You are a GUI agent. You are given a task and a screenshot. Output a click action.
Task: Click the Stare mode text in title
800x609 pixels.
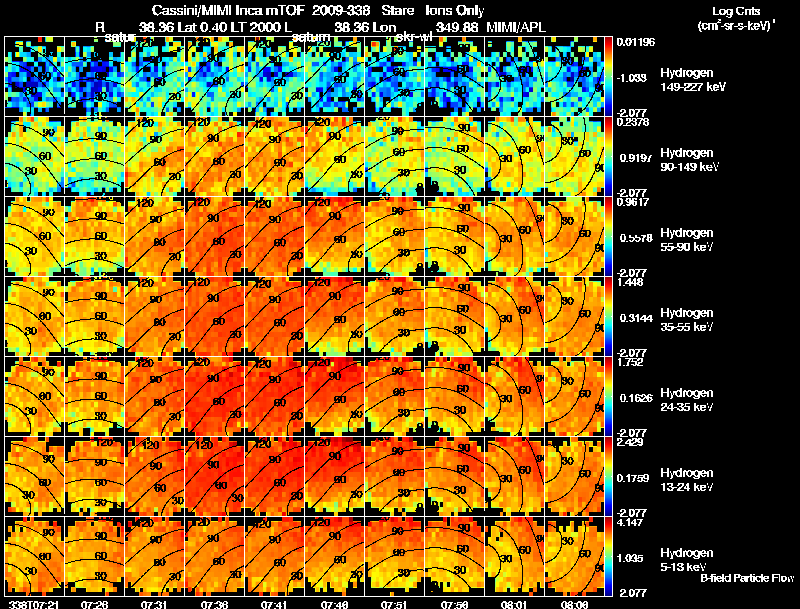398,11
